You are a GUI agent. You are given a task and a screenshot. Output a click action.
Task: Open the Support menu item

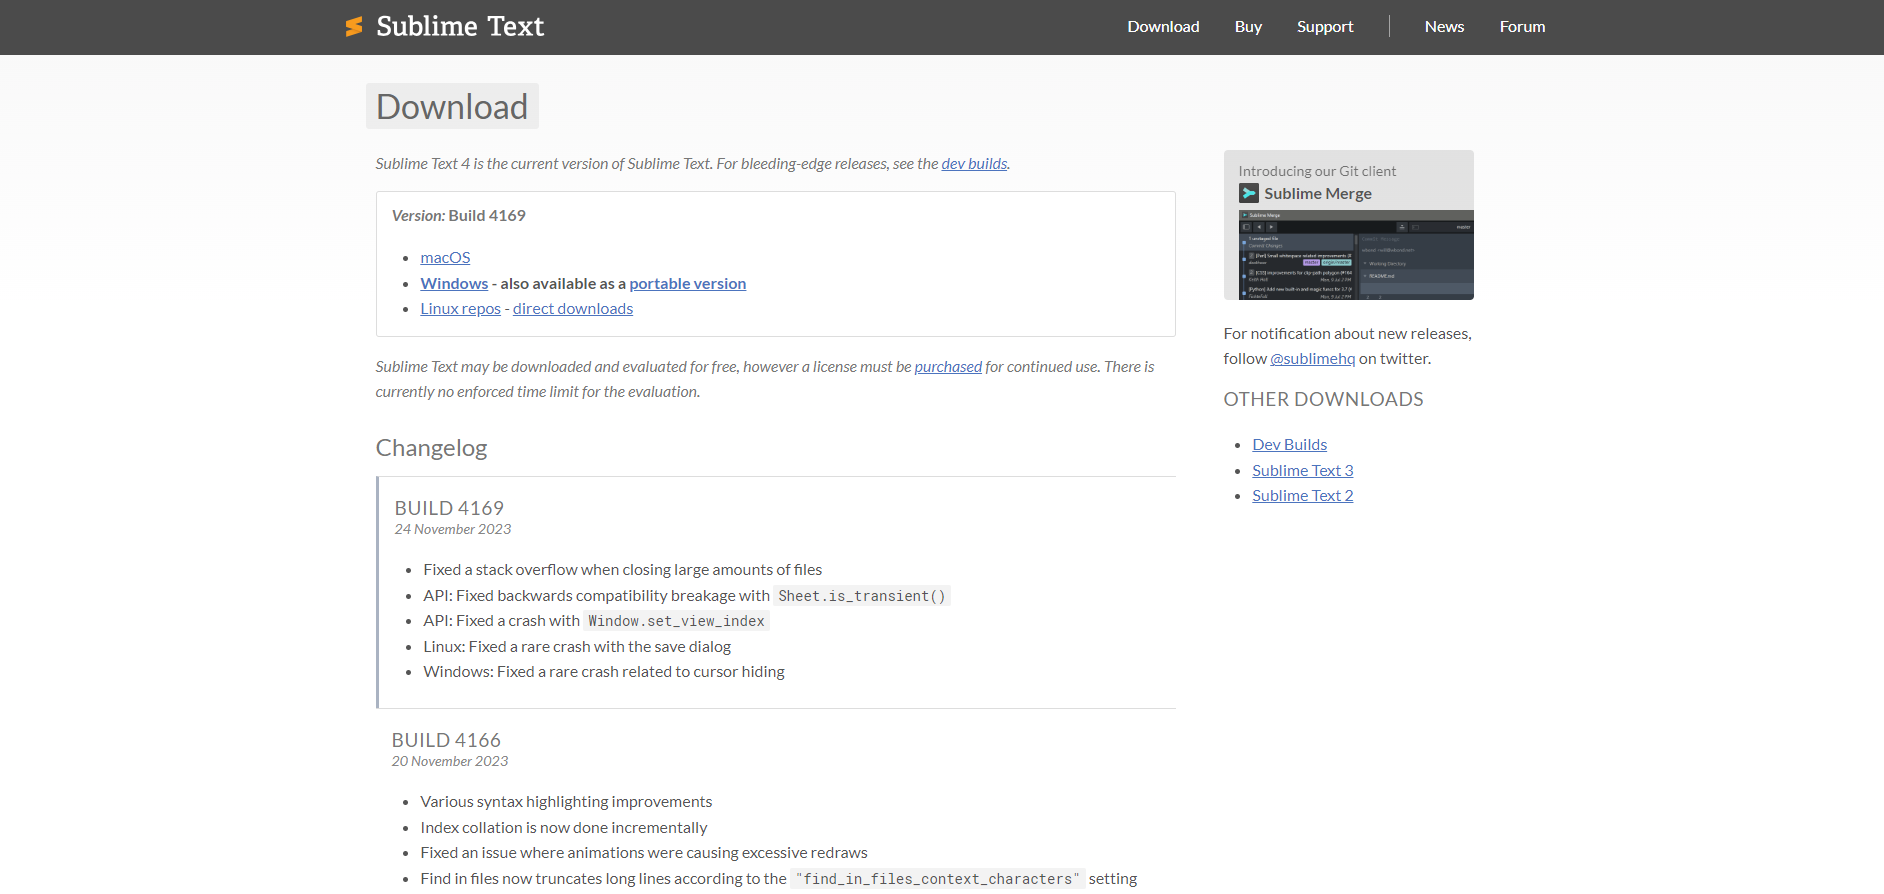coord(1325,27)
